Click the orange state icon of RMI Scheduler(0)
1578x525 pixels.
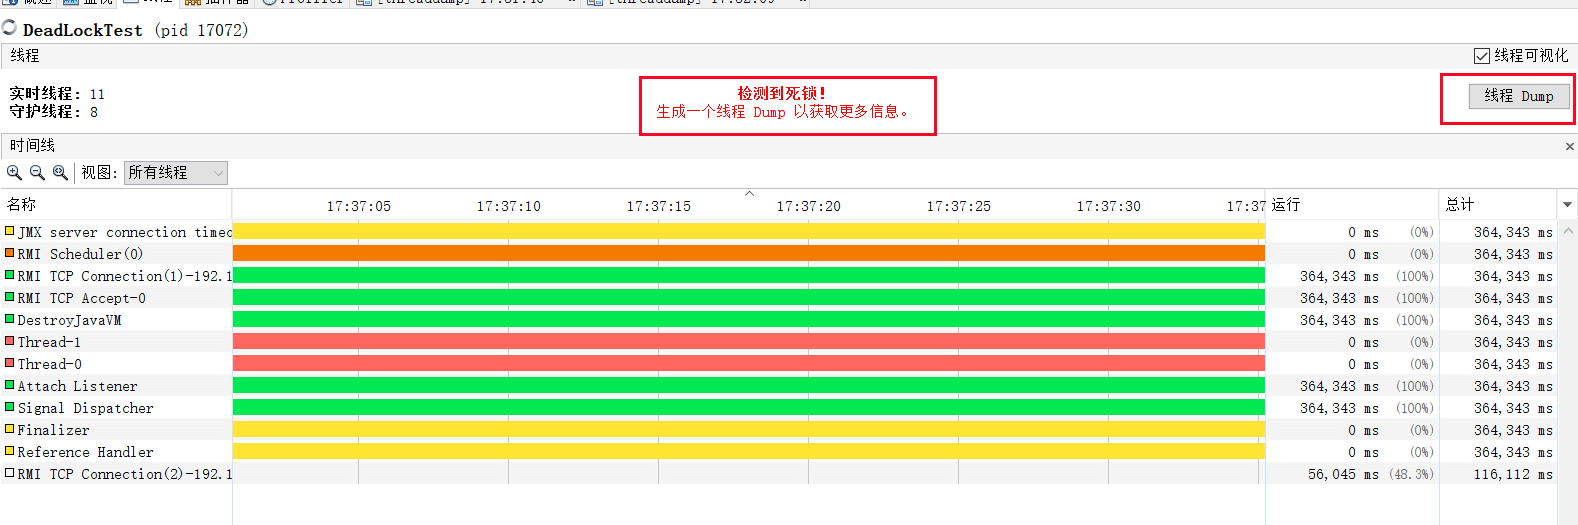click(10, 253)
